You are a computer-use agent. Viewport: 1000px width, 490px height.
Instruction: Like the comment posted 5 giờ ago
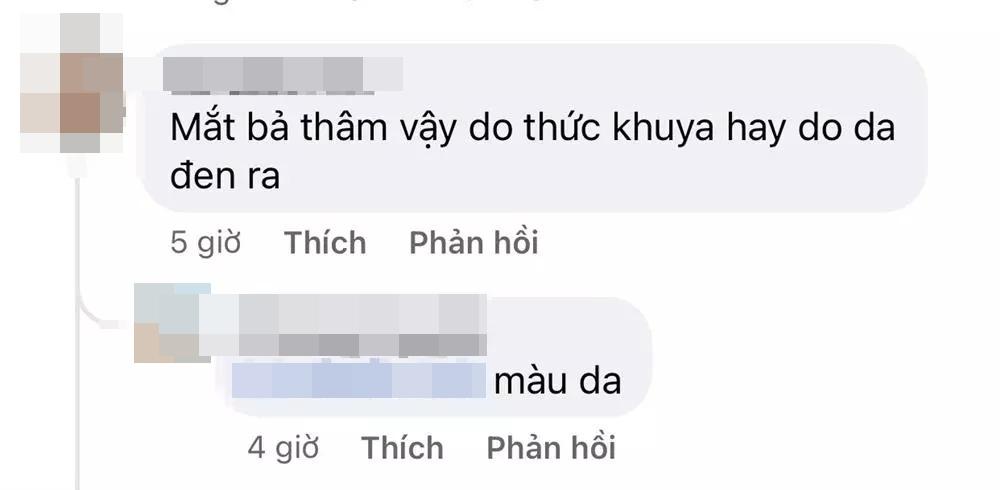(x=325, y=243)
